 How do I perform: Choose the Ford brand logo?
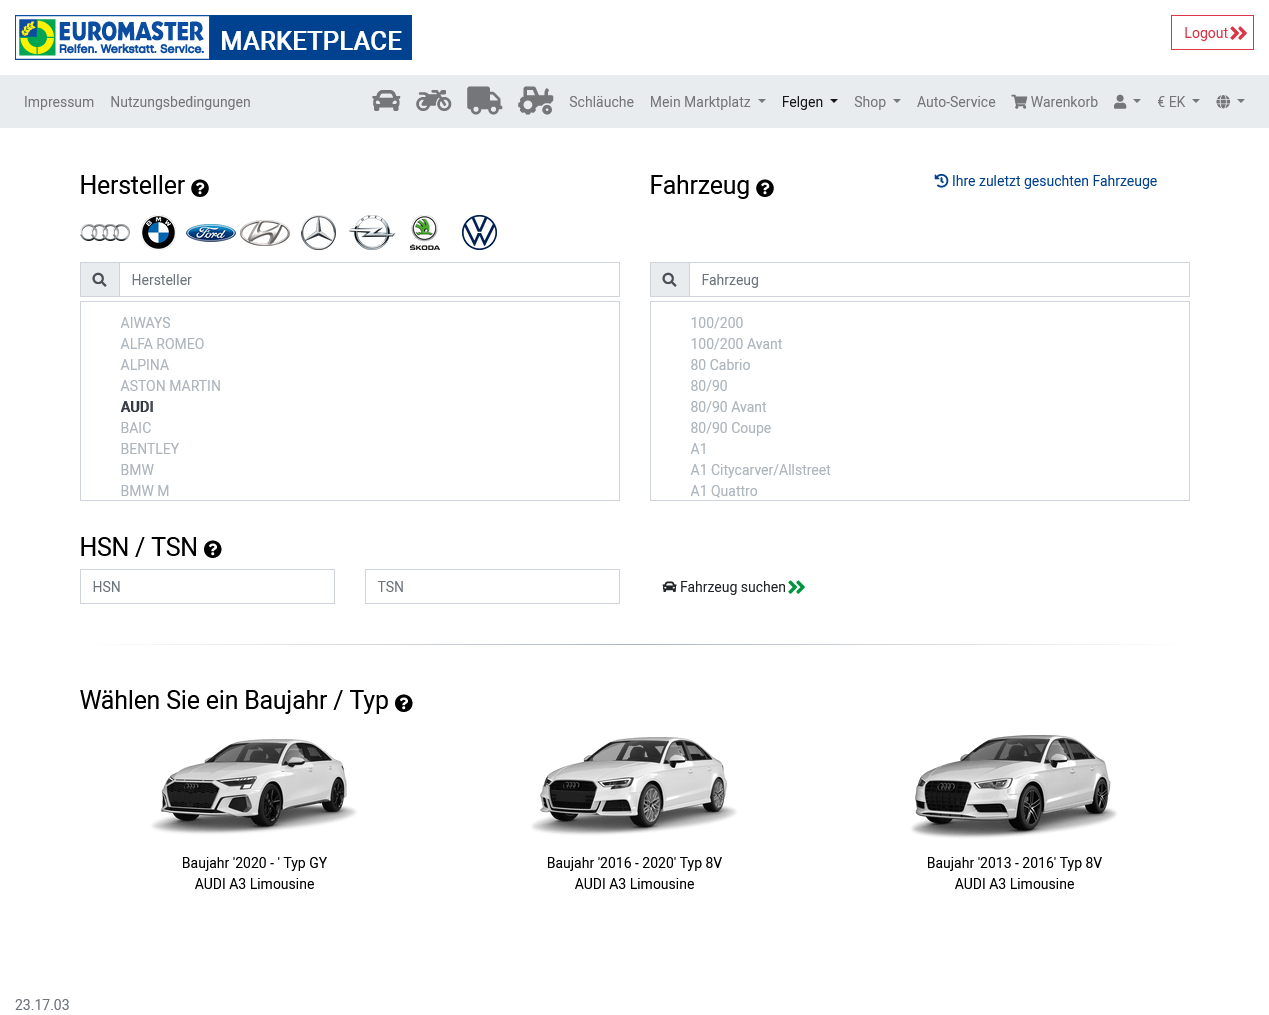(x=211, y=233)
